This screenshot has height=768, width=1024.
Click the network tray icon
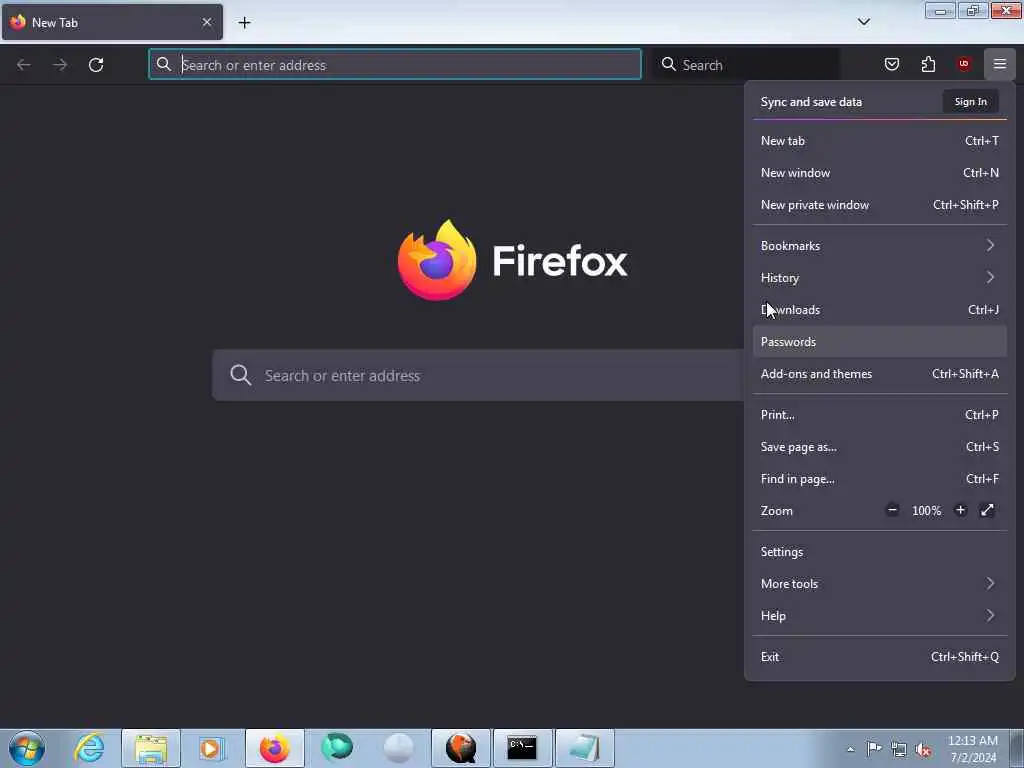(x=899, y=749)
